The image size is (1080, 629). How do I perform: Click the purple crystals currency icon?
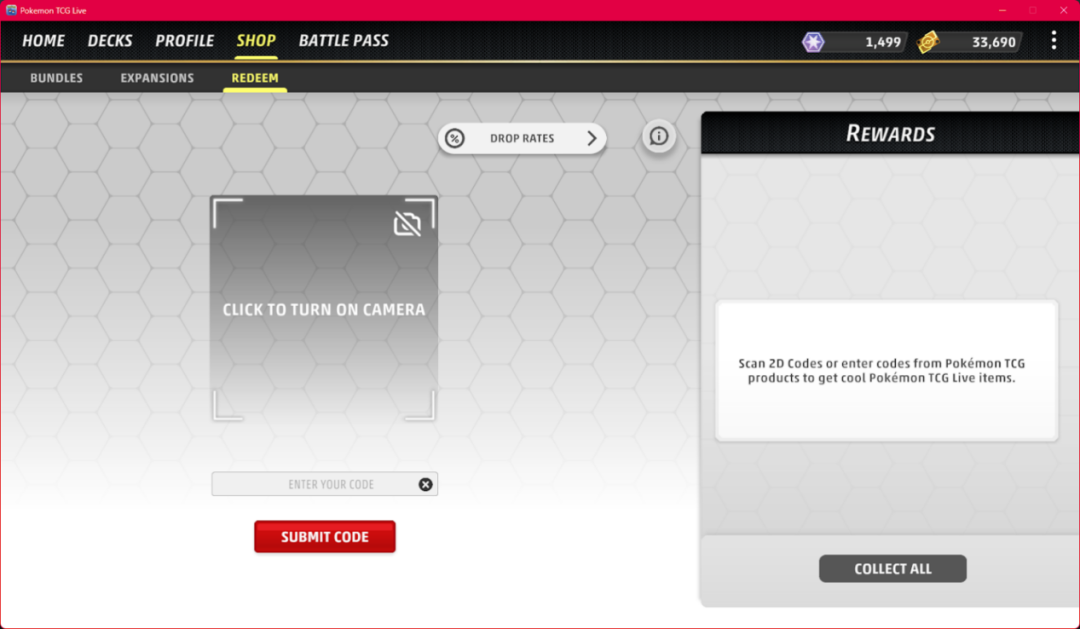813,42
